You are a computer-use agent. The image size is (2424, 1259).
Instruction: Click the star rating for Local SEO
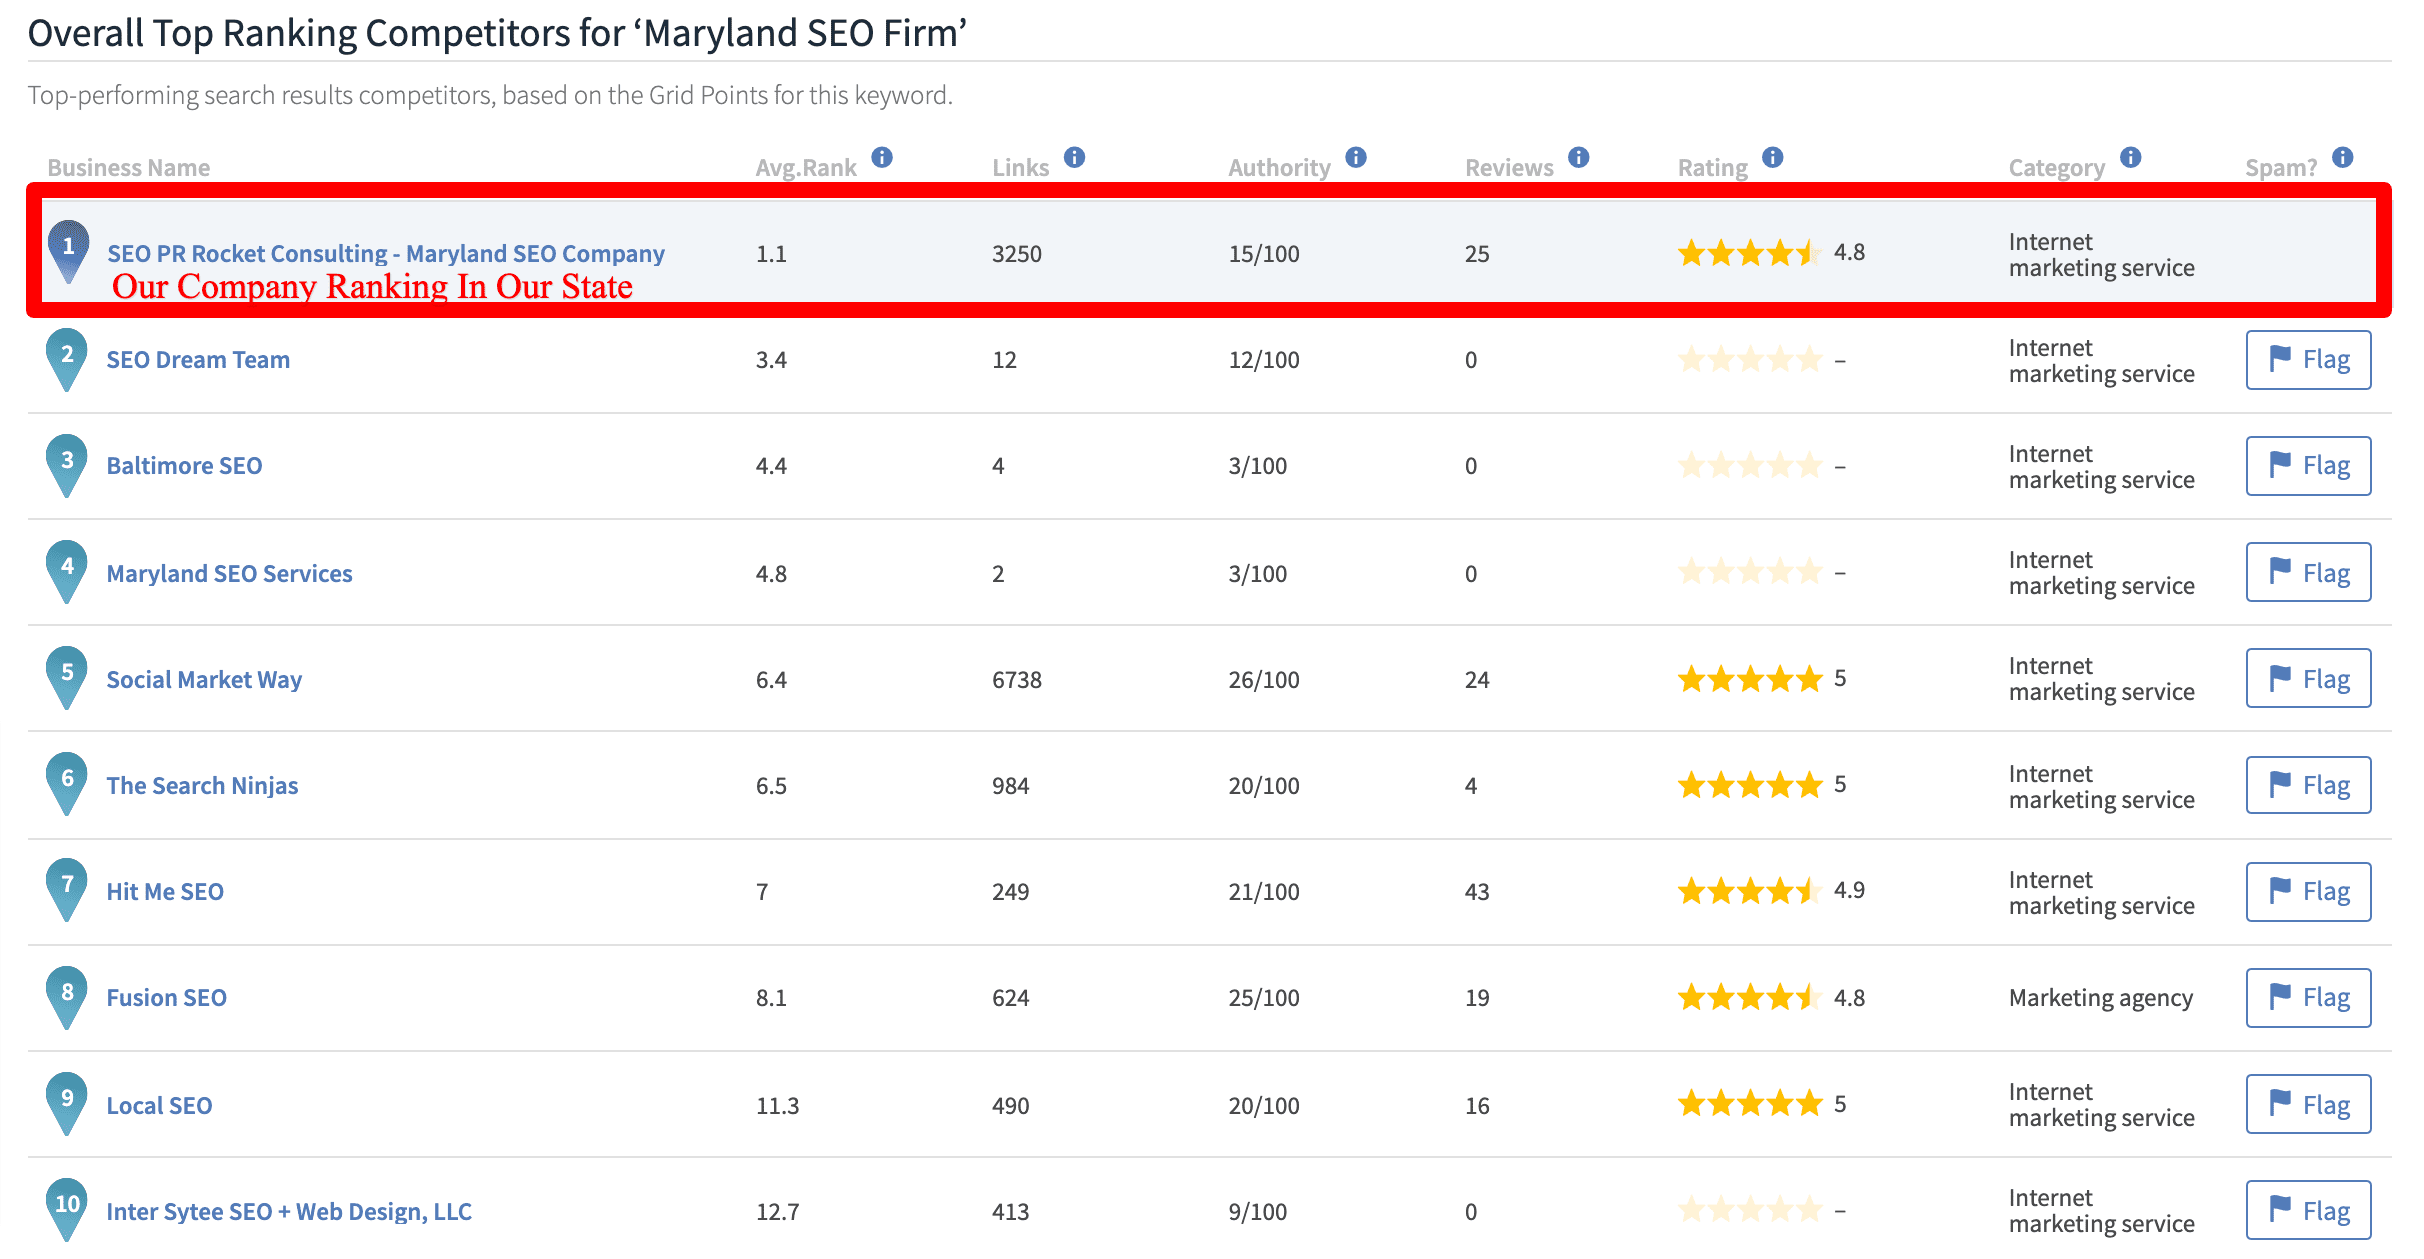(1750, 1104)
